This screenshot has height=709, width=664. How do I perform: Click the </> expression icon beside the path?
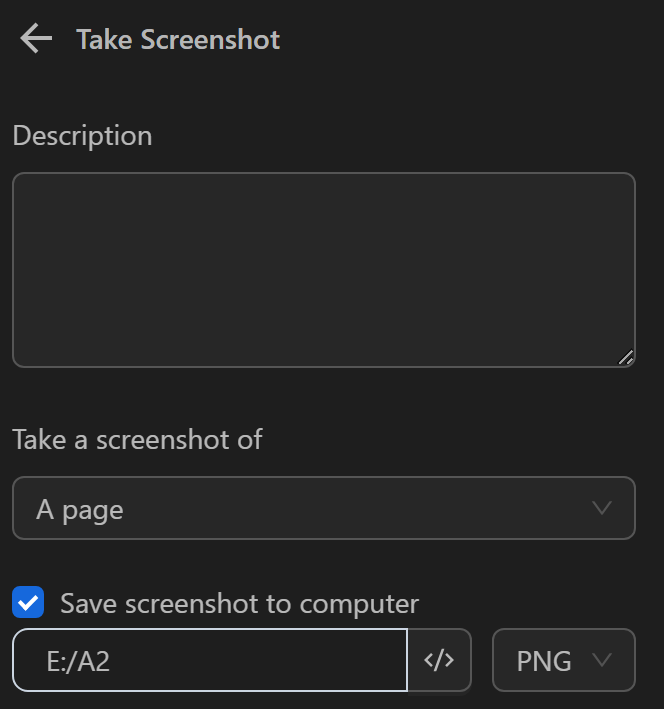coord(439,660)
